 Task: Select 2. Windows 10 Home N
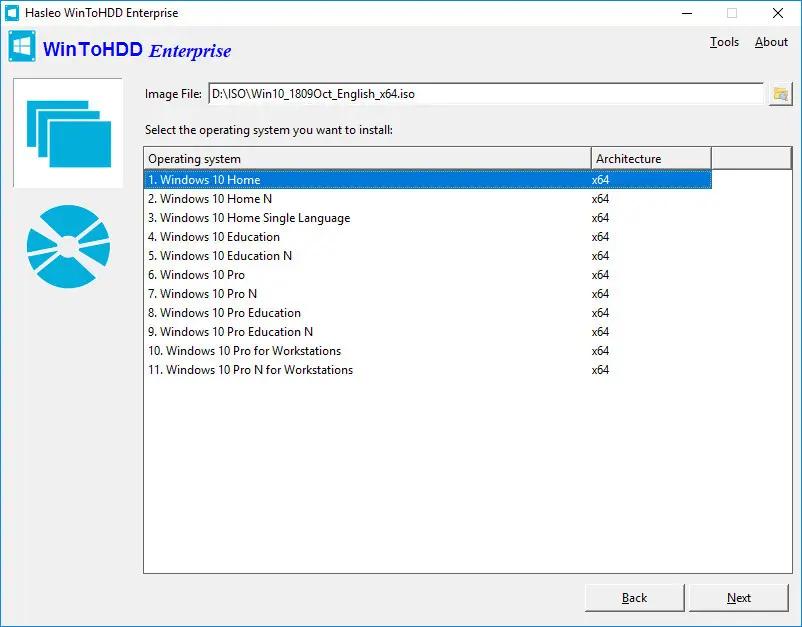428,198
